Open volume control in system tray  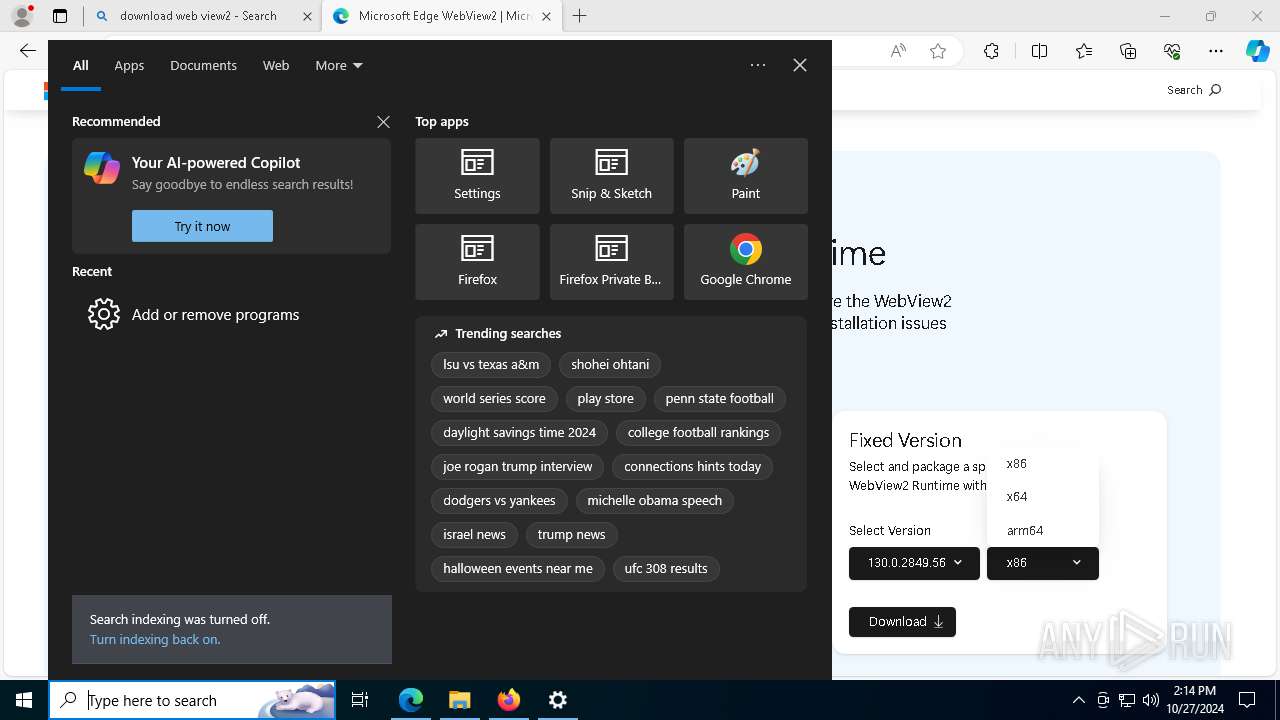[x=1151, y=700]
